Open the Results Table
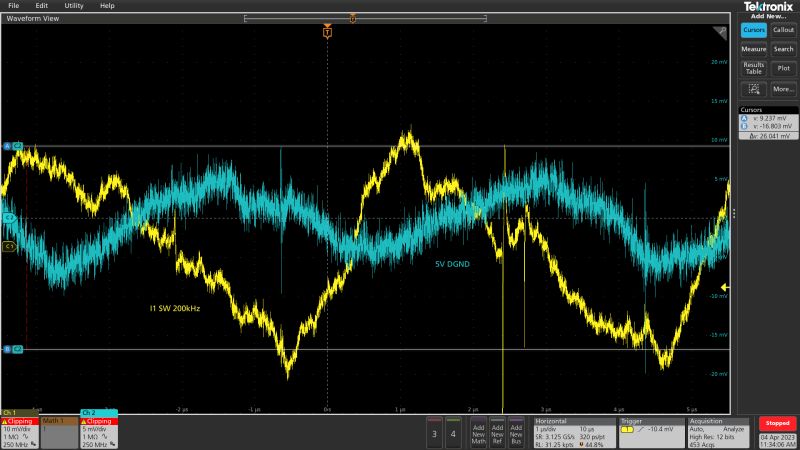Image resolution: width=800 pixels, height=450 pixels. tap(754, 68)
